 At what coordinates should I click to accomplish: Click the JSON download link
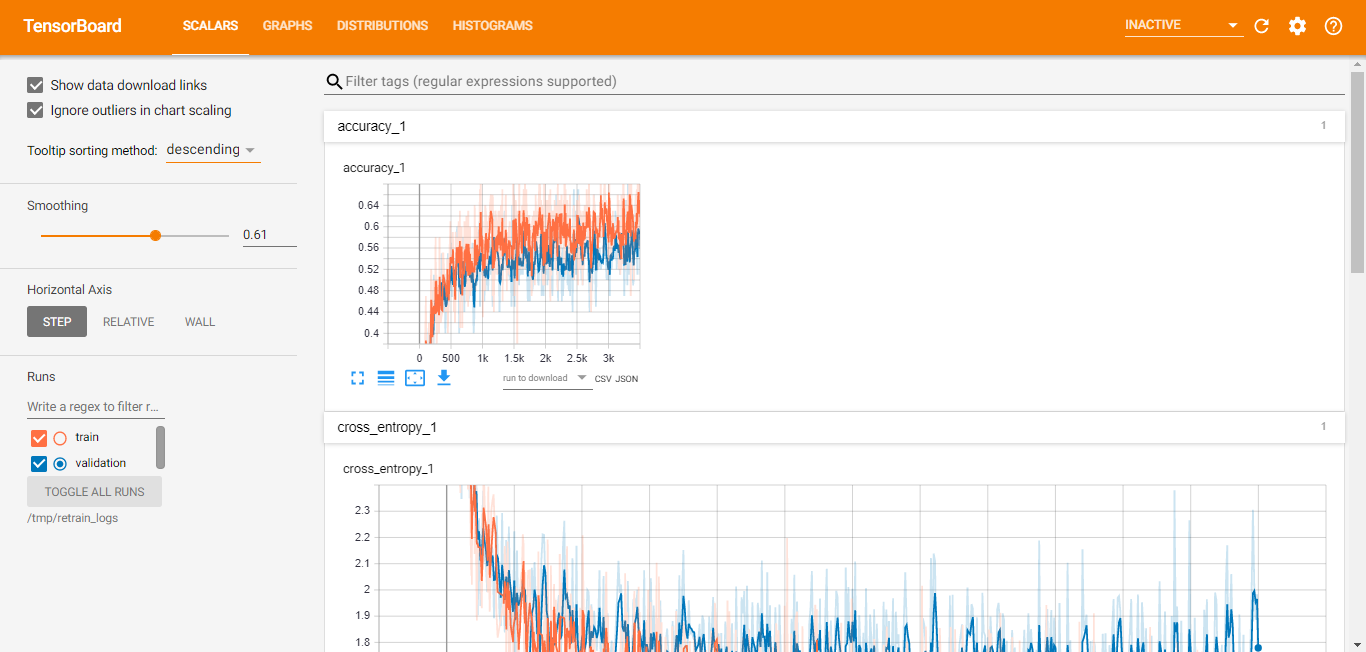tap(626, 379)
